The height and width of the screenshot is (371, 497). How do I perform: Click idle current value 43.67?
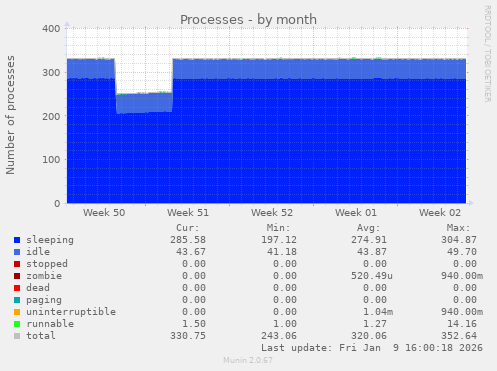click(191, 252)
